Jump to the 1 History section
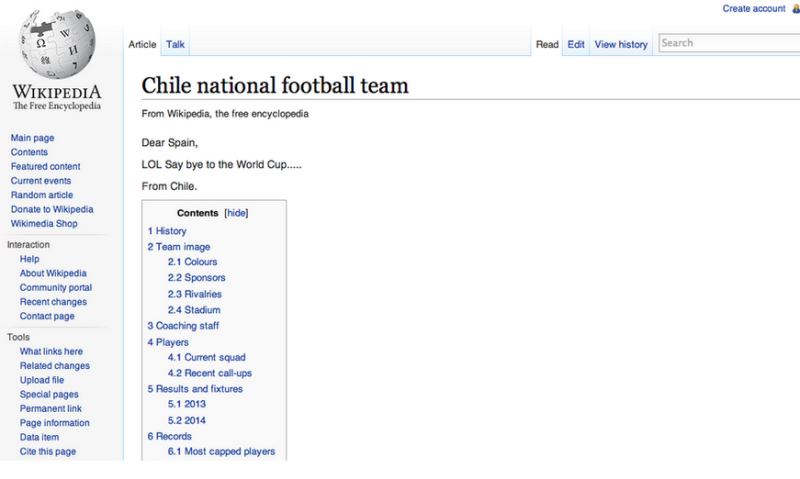Image resolution: width=800 pixels, height=479 pixels. [x=167, y=231]
